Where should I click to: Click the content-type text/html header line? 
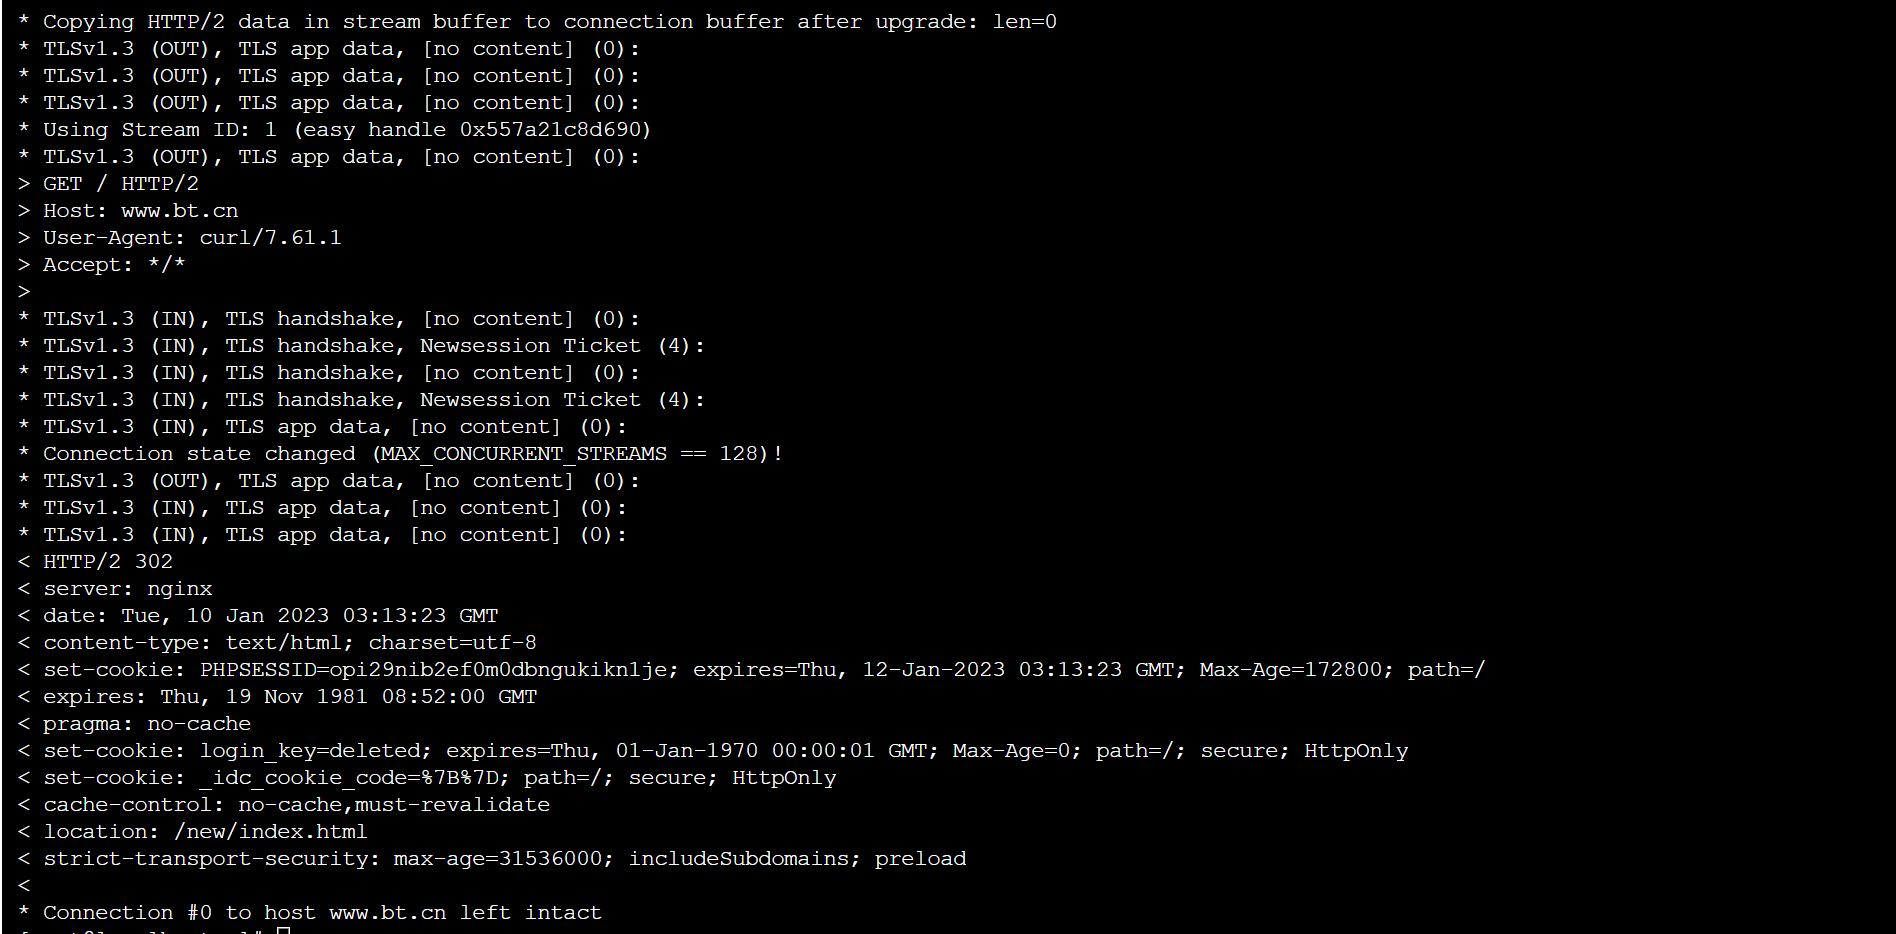(289, 643)
